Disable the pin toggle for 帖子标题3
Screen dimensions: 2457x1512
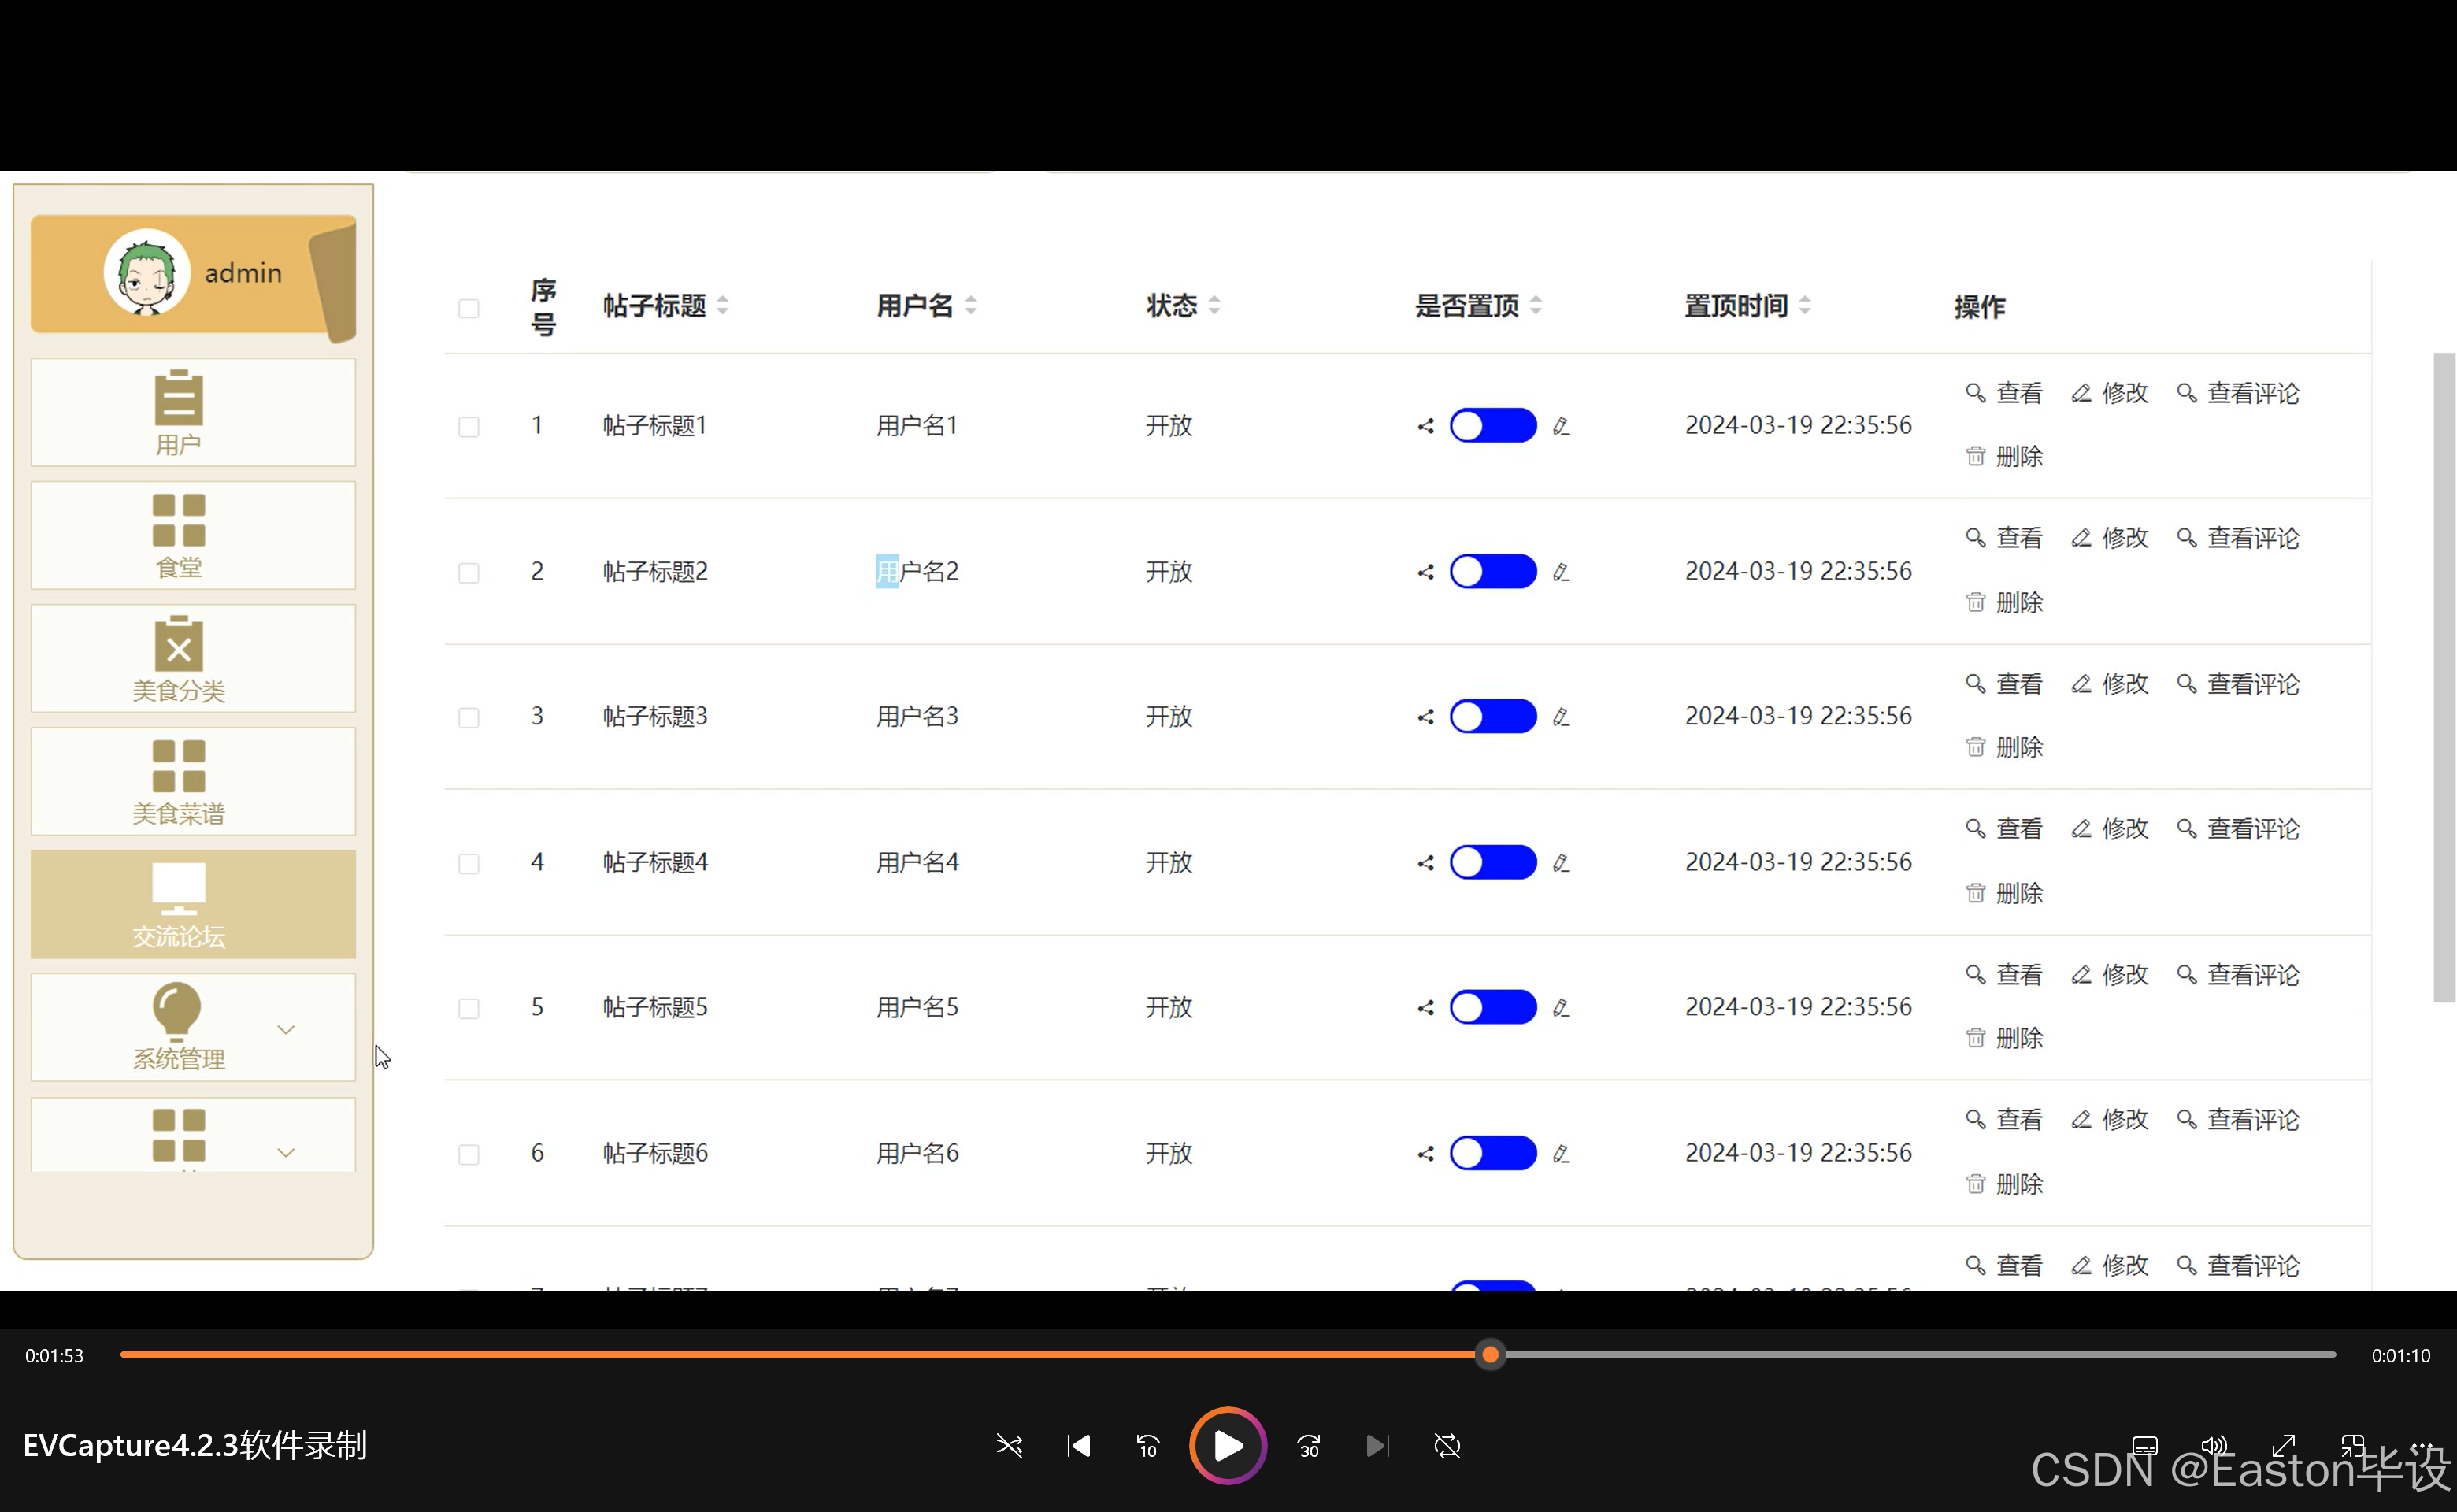(x=1492, y=716)
